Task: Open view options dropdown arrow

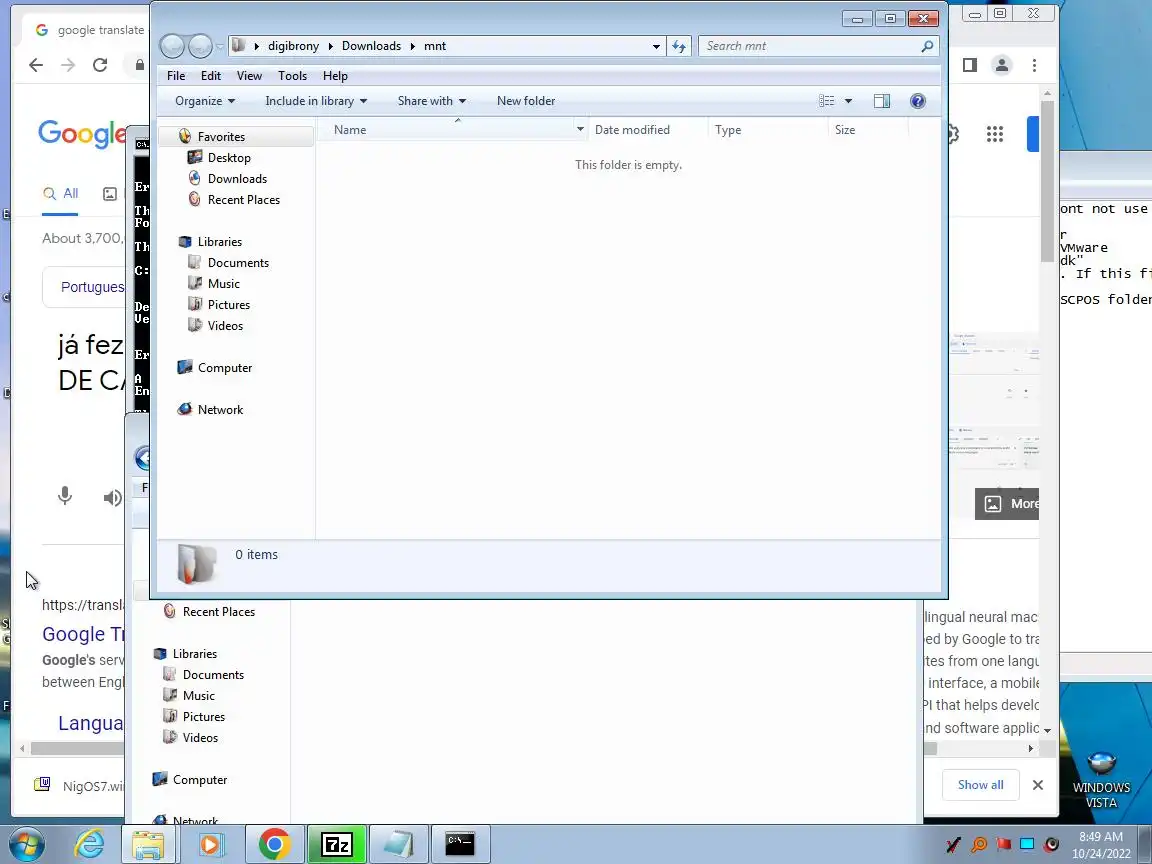Action: click(848, 101)
